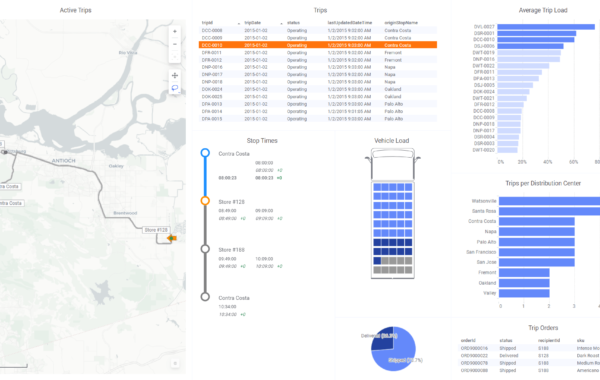Screen dimensions: 600x380
Task: Sort the table by tripId column arrow
Action: pos(239,23)
